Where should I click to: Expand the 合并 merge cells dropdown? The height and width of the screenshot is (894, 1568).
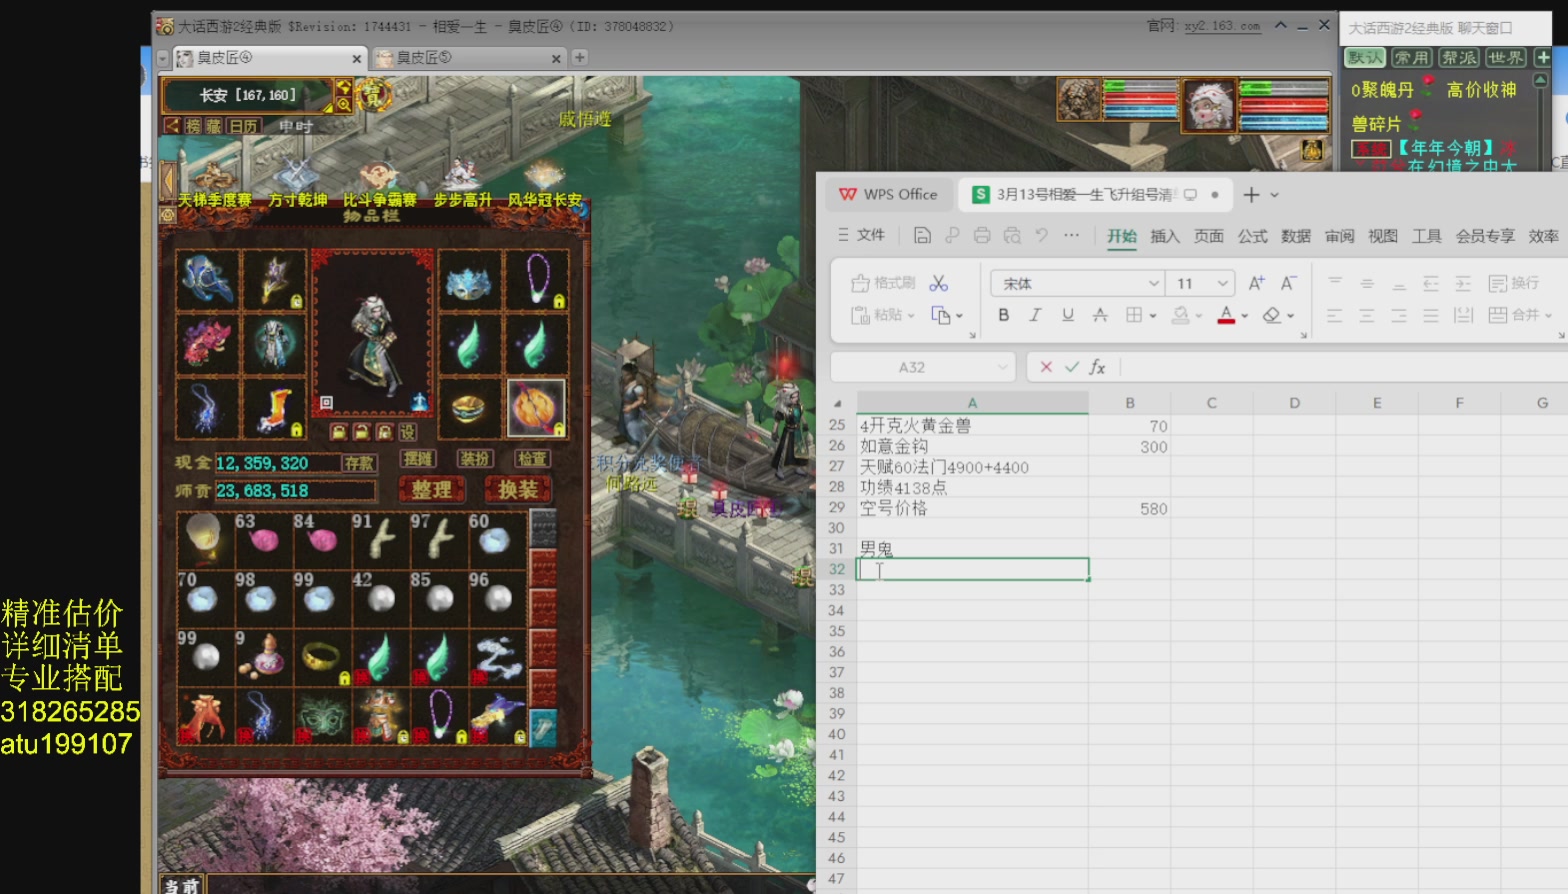click(x=1548, y=316)
